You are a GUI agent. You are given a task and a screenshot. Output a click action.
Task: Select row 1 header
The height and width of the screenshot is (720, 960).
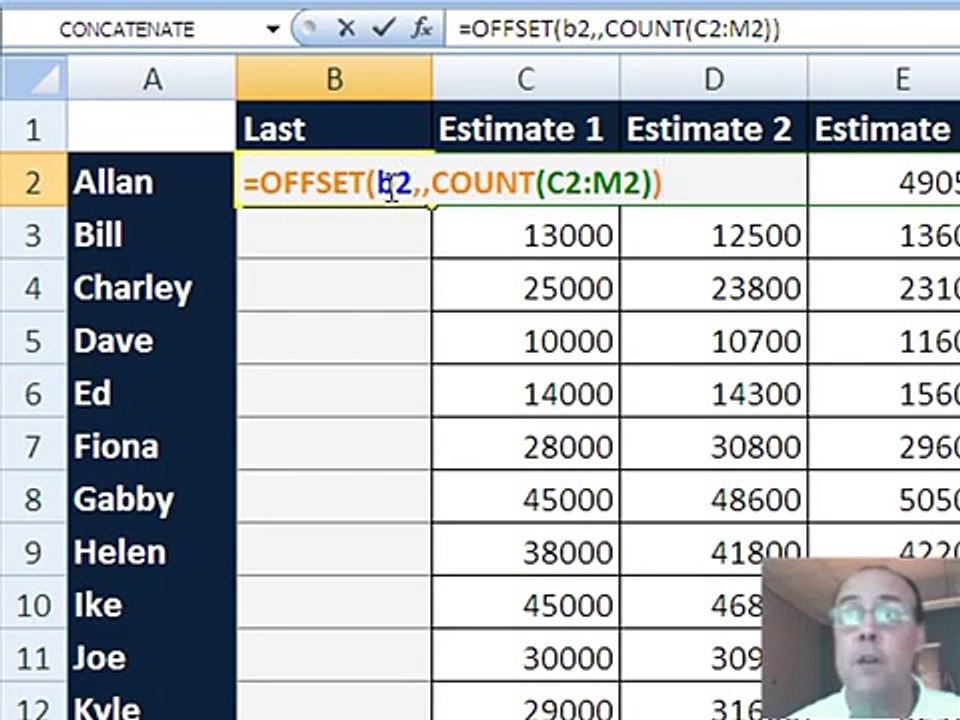coord(34,129)
